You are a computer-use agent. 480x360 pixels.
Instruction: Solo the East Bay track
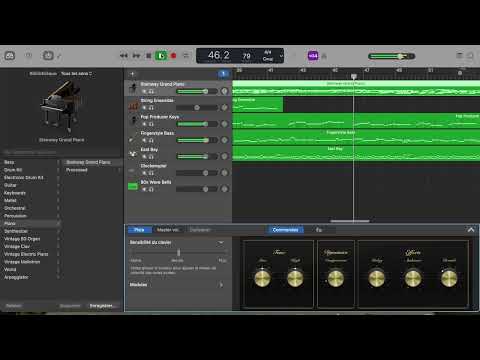(x=151, y=157)
